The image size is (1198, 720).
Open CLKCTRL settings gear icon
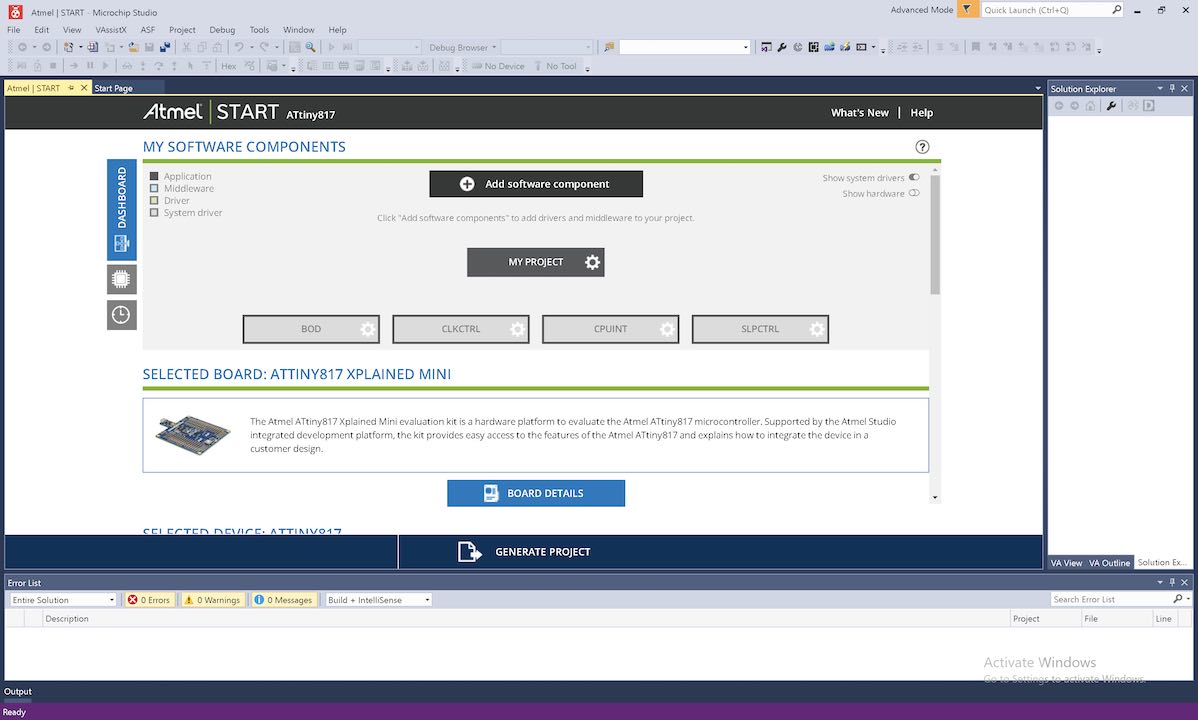(517, 329)
